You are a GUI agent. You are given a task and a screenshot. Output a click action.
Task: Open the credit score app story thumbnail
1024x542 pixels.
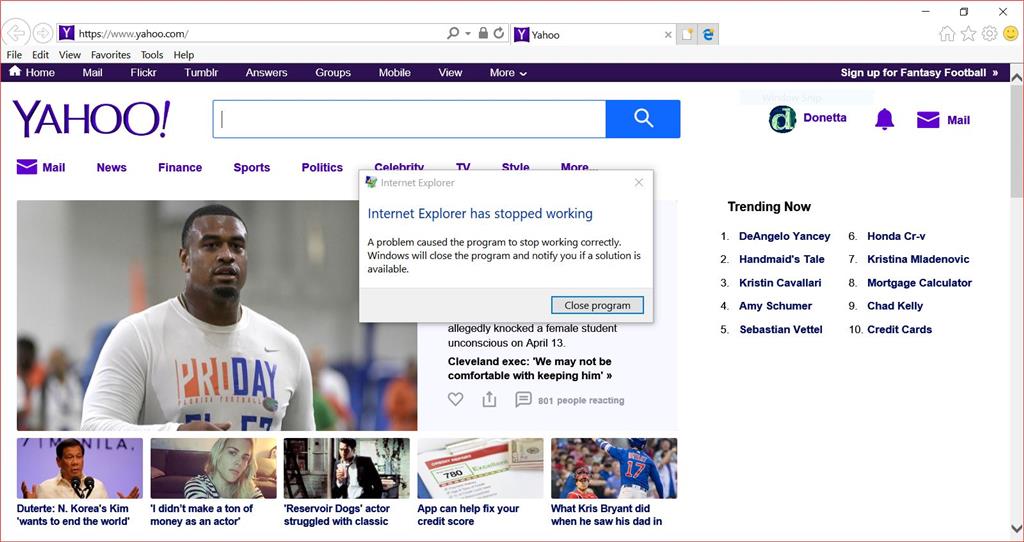click(x=480, y=468)
